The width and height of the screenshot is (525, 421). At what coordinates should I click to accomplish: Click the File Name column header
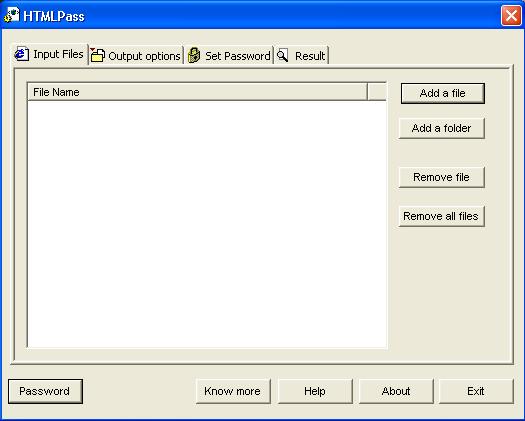click(x=198, y=92)
